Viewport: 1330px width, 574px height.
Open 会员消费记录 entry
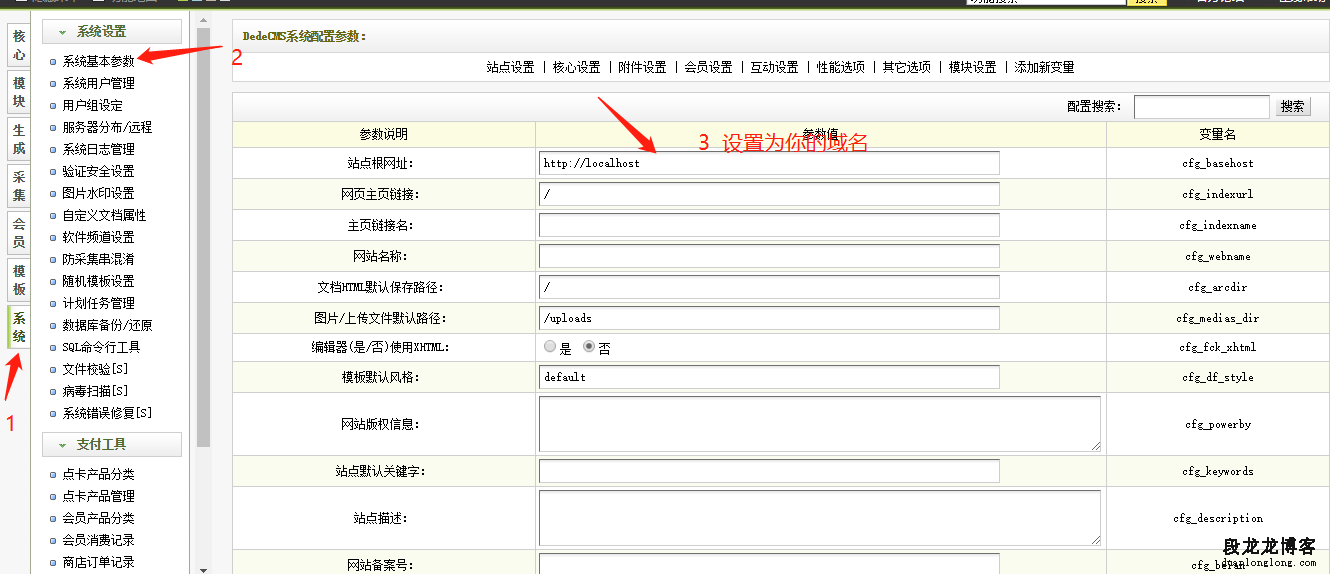(x=98, y=540)
